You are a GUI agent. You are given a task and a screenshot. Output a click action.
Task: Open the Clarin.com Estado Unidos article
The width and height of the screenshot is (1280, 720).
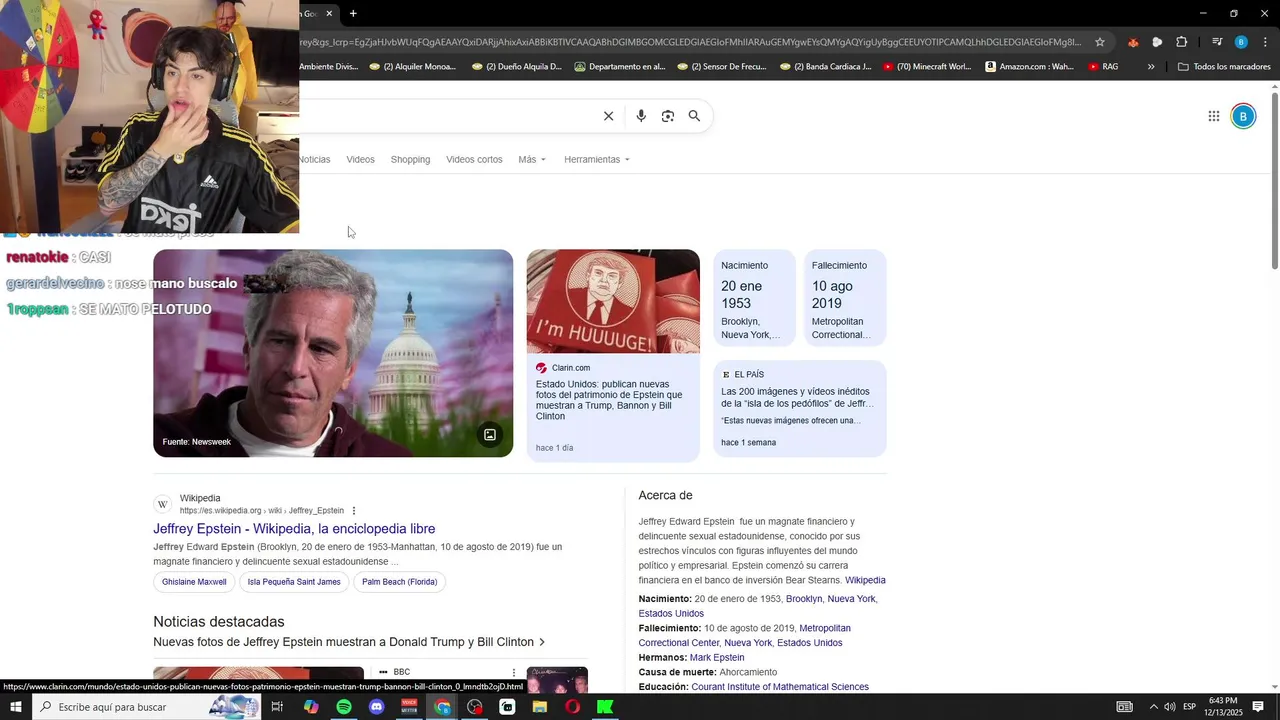[x=609, y=400]
